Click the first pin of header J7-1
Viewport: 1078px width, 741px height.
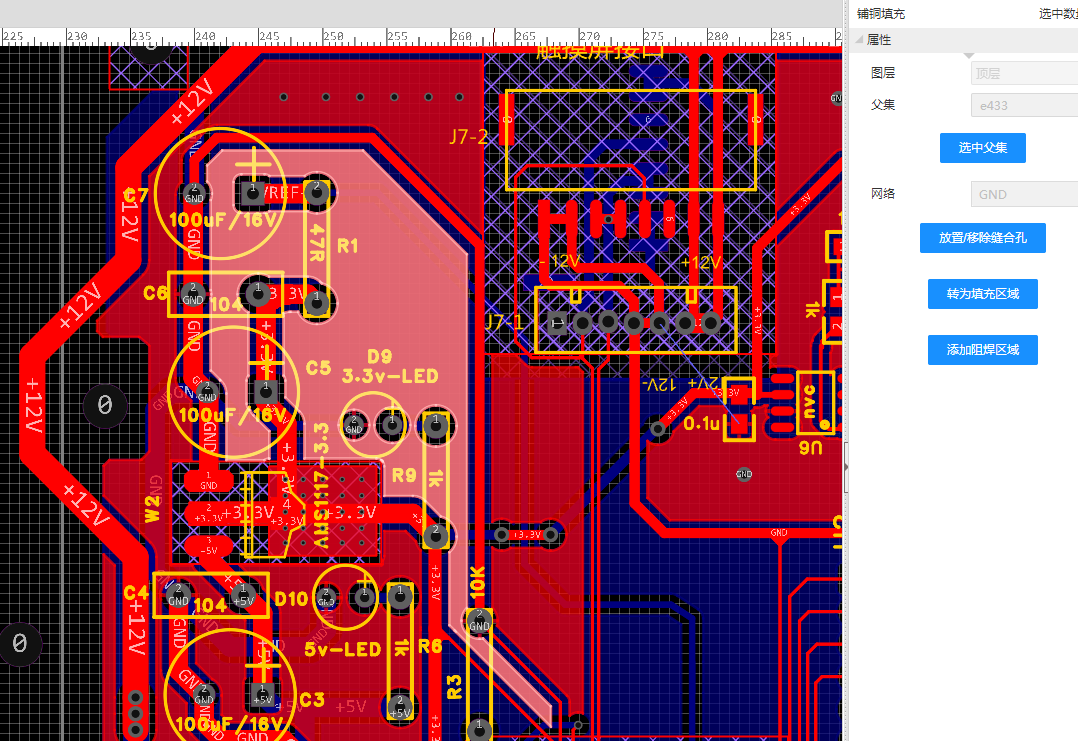point(557,322)
